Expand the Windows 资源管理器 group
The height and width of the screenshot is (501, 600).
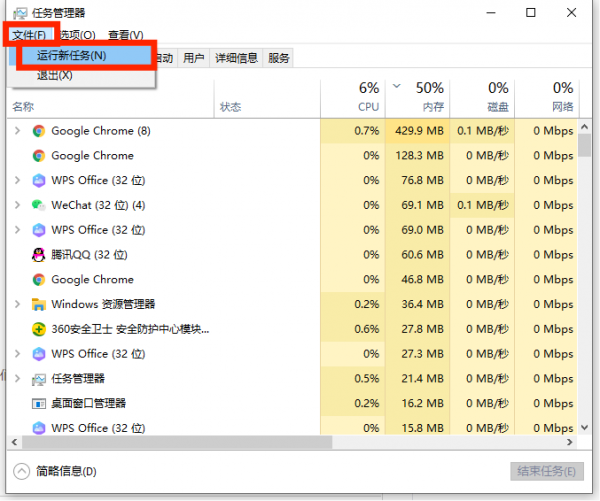(x=17, y=304)
